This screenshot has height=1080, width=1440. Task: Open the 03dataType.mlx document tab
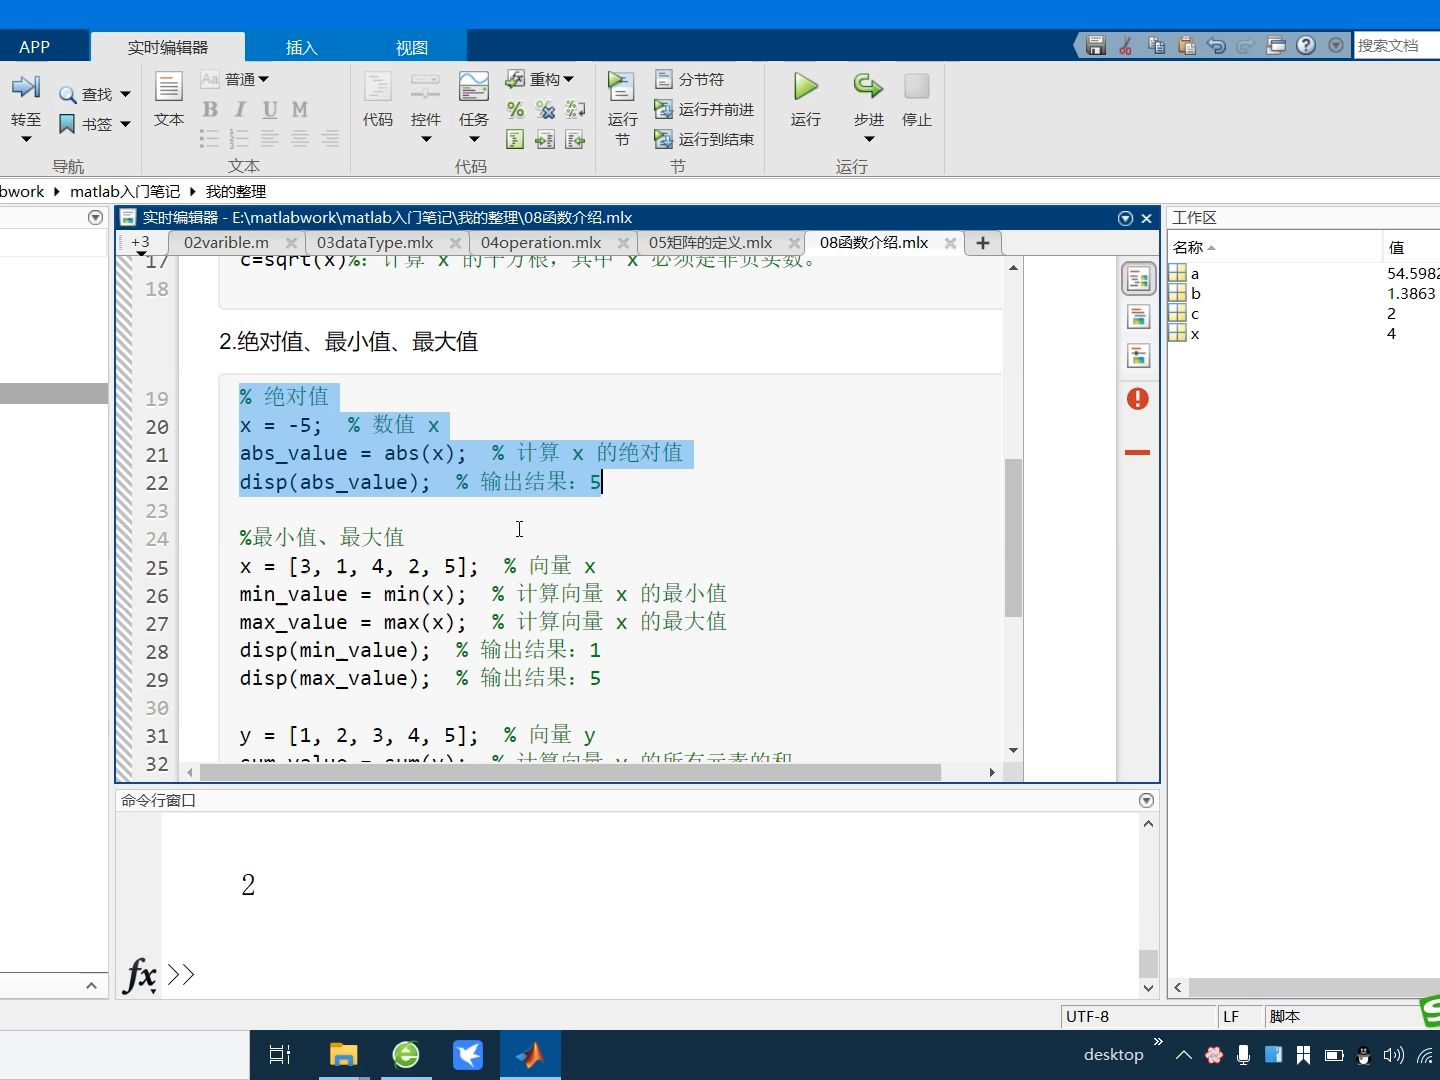[x=375, y=243]
